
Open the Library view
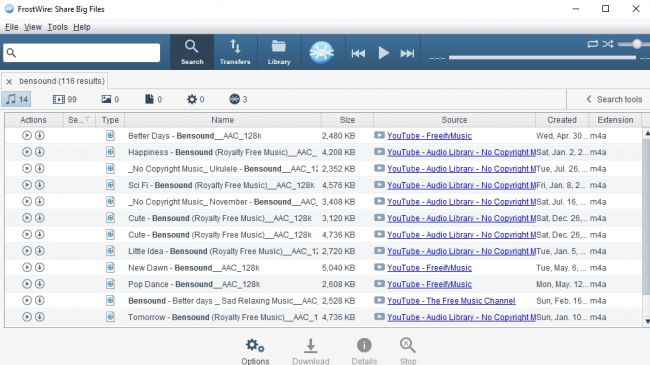pos(279,52)
